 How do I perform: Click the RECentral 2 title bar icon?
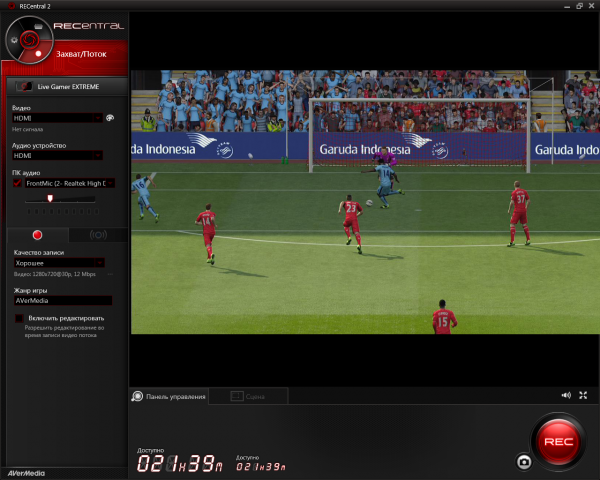[x=11, y=6]
